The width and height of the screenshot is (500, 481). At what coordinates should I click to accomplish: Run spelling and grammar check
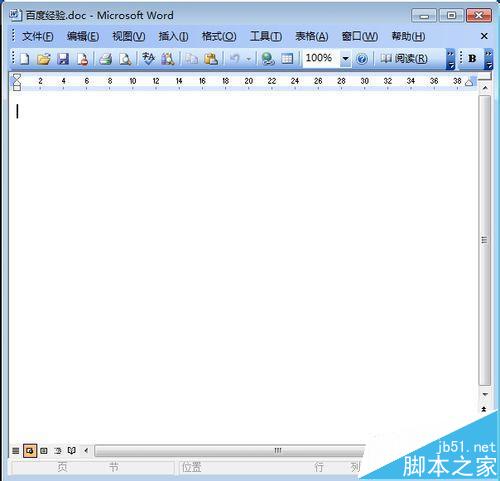pyautogui.click(x=148, y=59)
